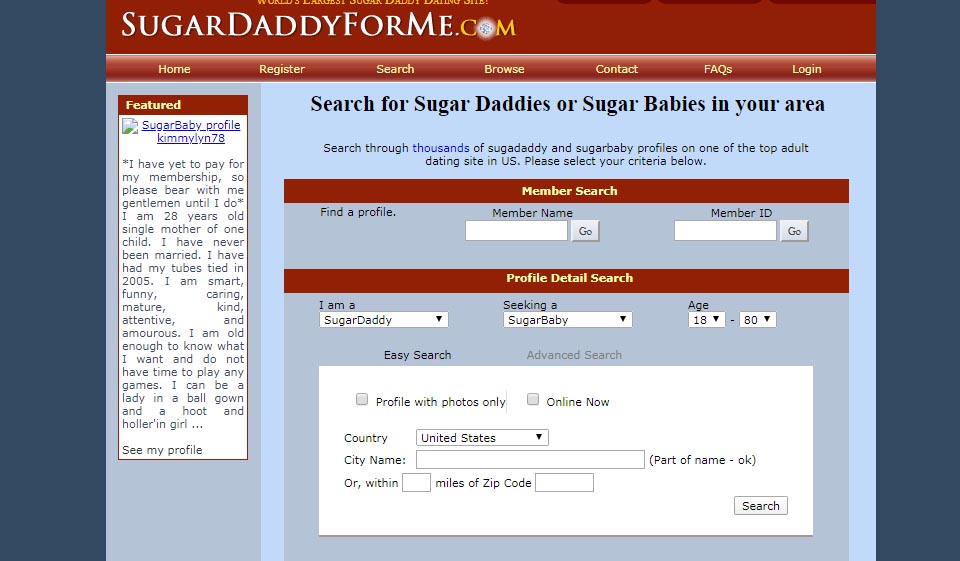Open the Home menu item

pyautogui.click(x=174, y=69)
